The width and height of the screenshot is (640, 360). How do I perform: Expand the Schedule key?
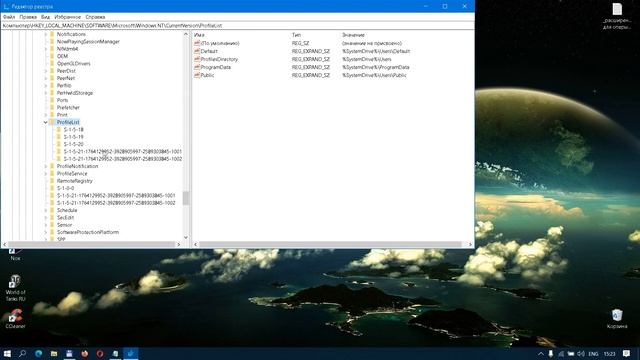[x=45, y=210]
